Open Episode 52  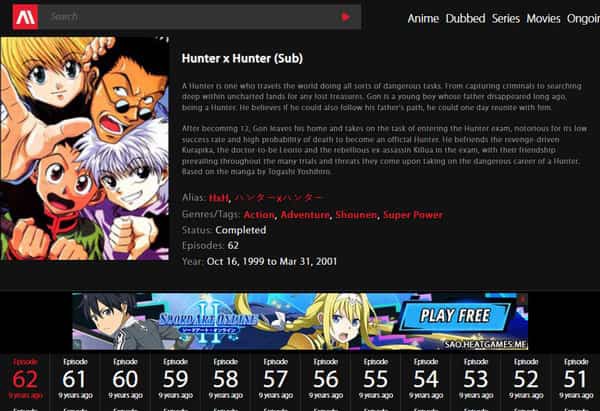point(526,379)
